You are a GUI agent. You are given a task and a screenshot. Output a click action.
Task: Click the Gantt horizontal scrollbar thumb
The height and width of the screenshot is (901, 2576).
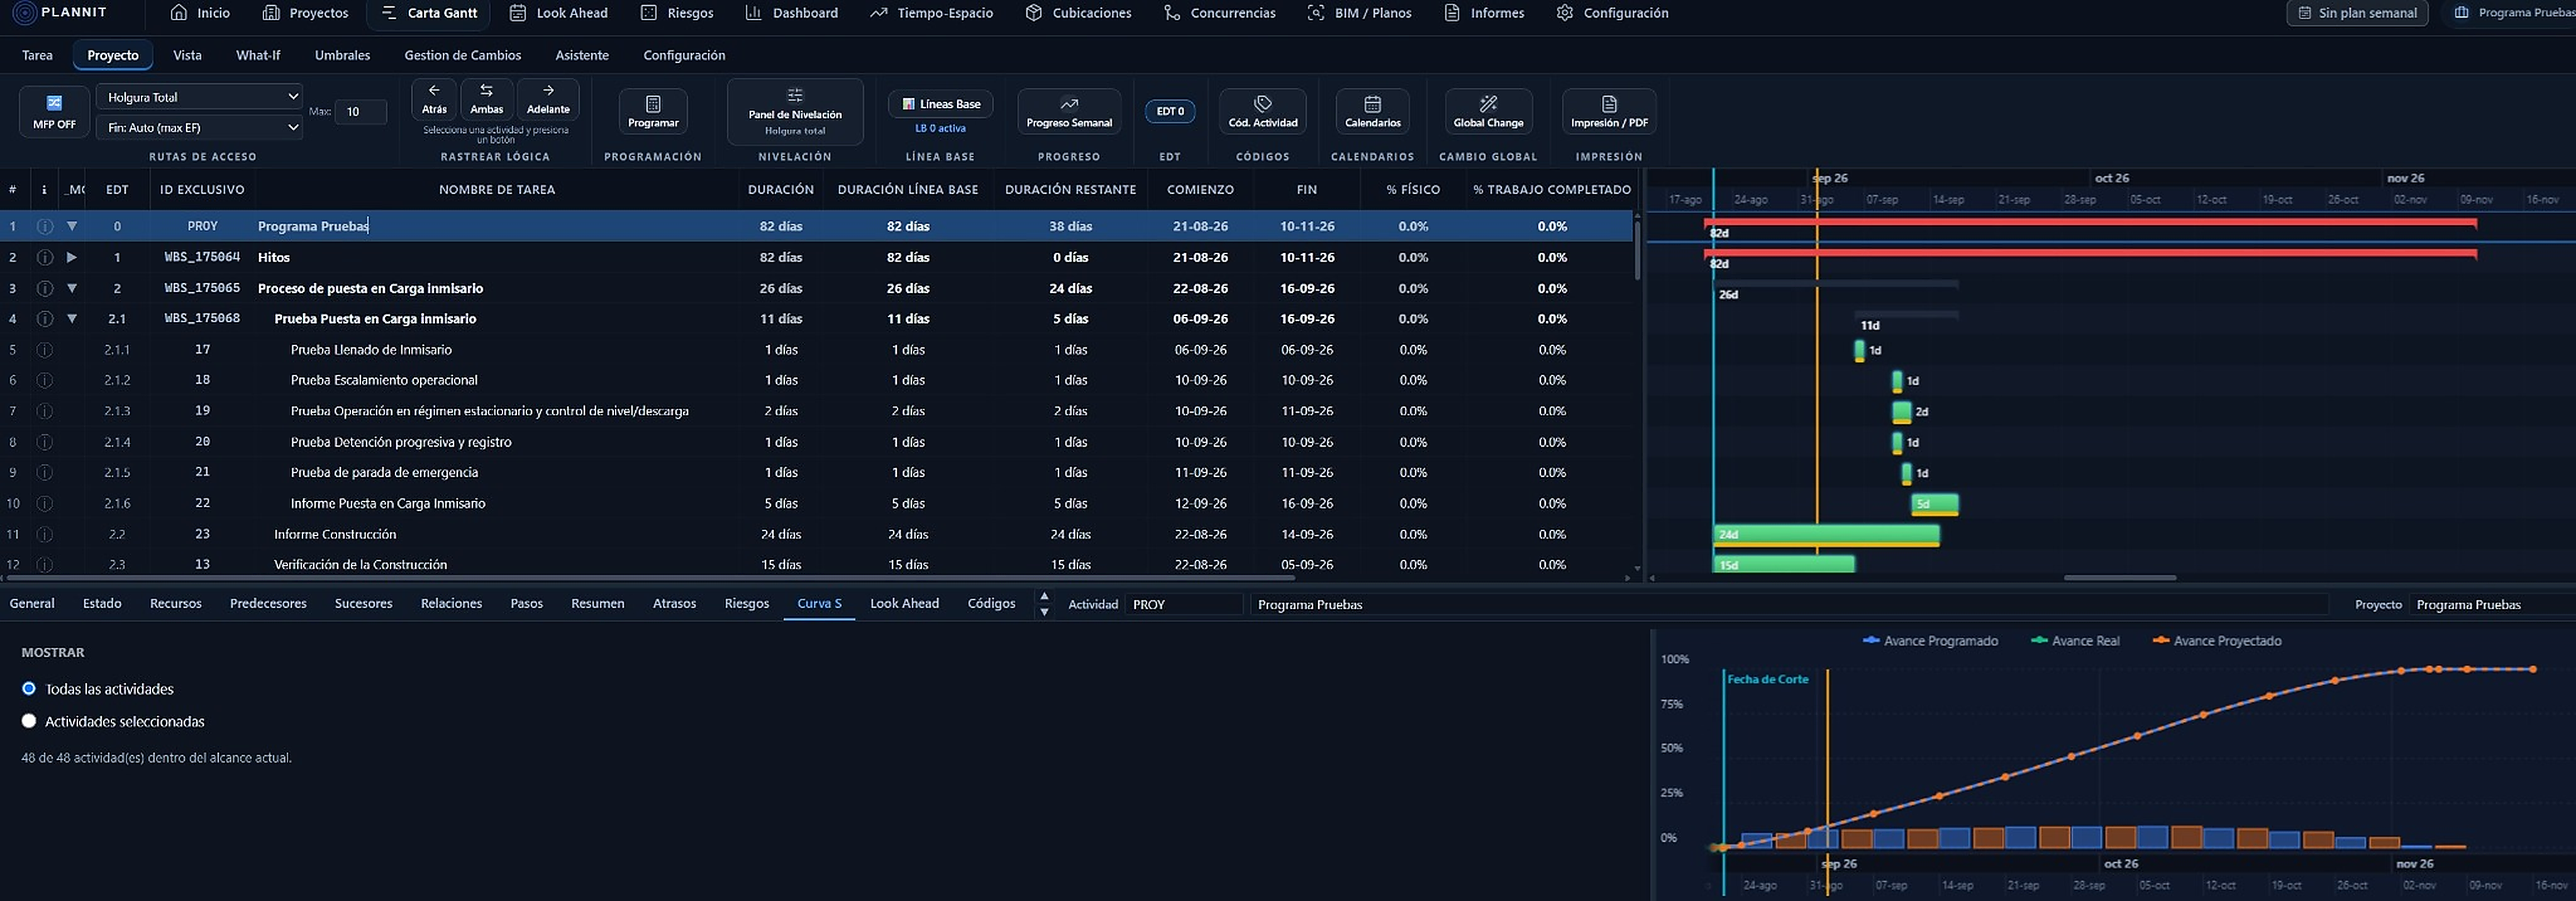[2120, 578]
